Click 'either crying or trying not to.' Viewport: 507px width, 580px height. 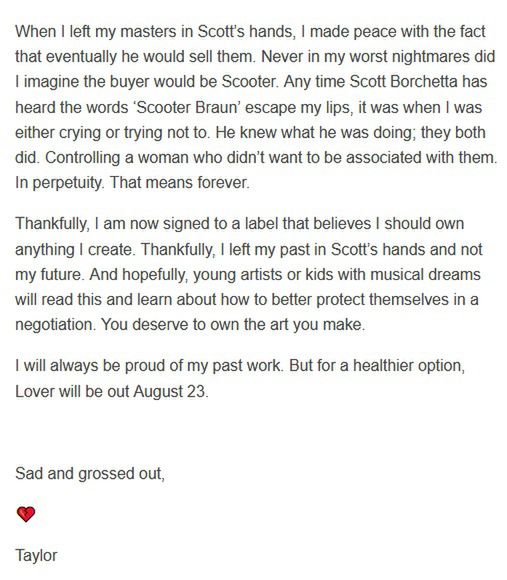click(113, 132)
